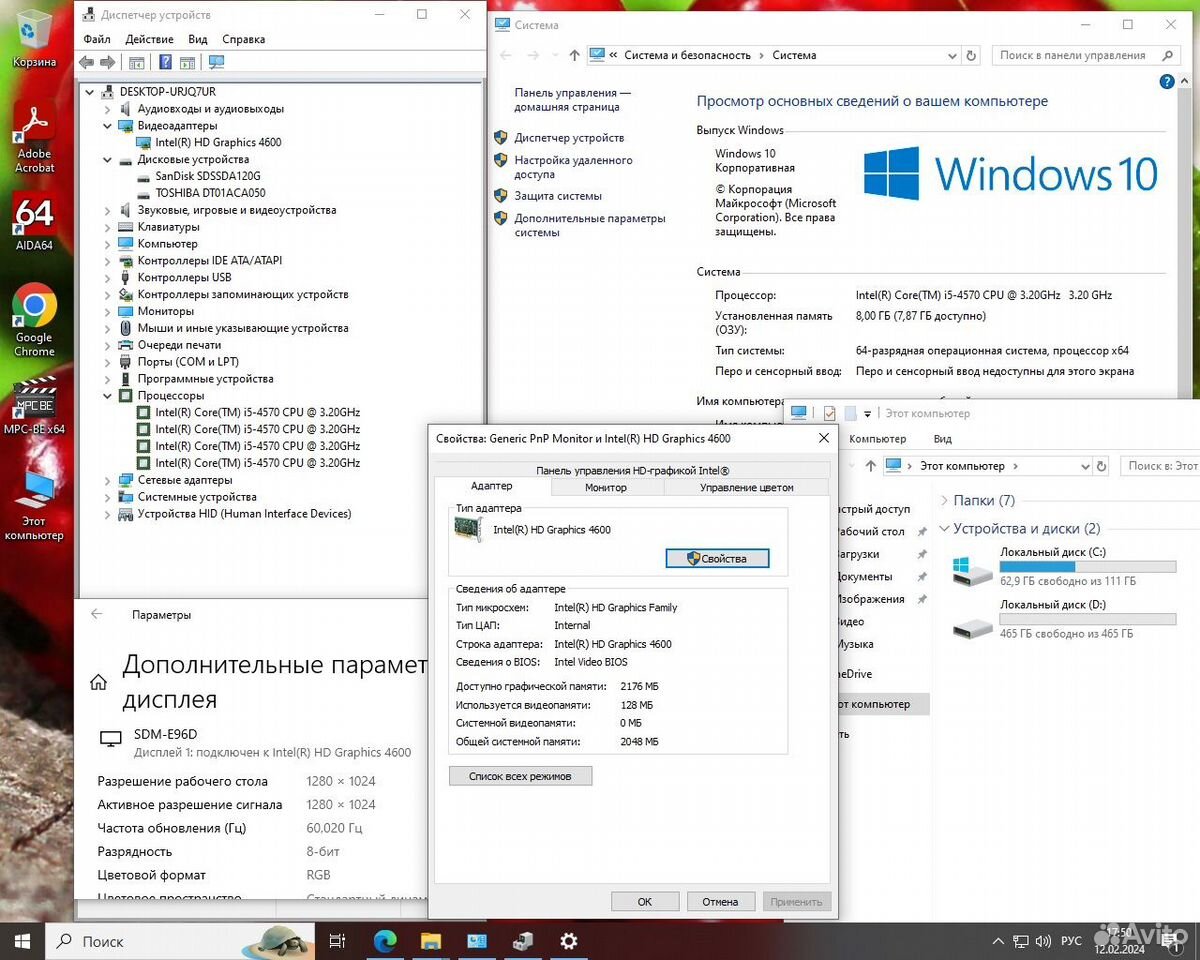Click Back arrow in Device Manager toolbar
This screenshot has width=1200, height=960.
(87, 62)
